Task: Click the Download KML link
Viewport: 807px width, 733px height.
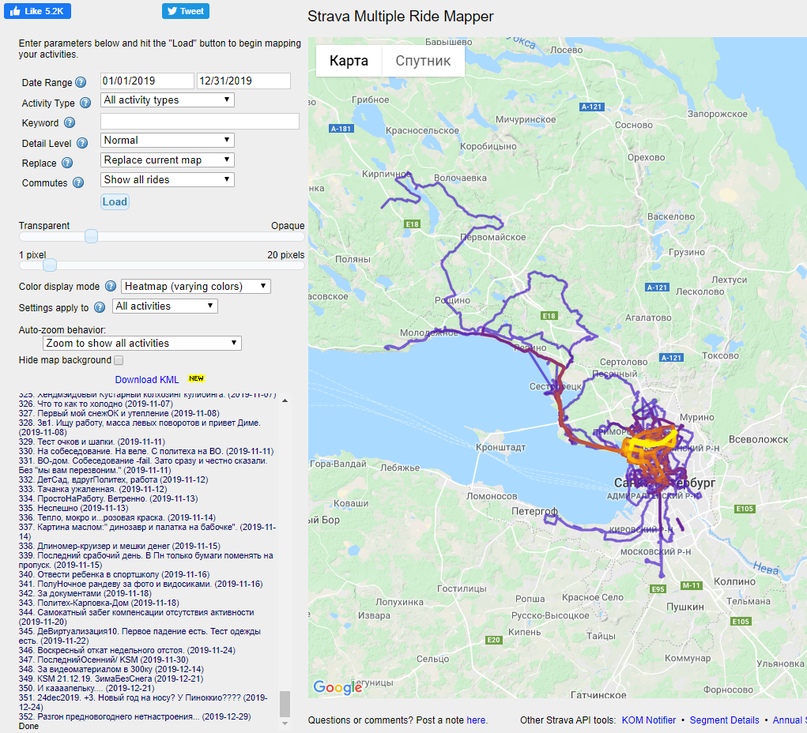Action: tap(147, 380)
